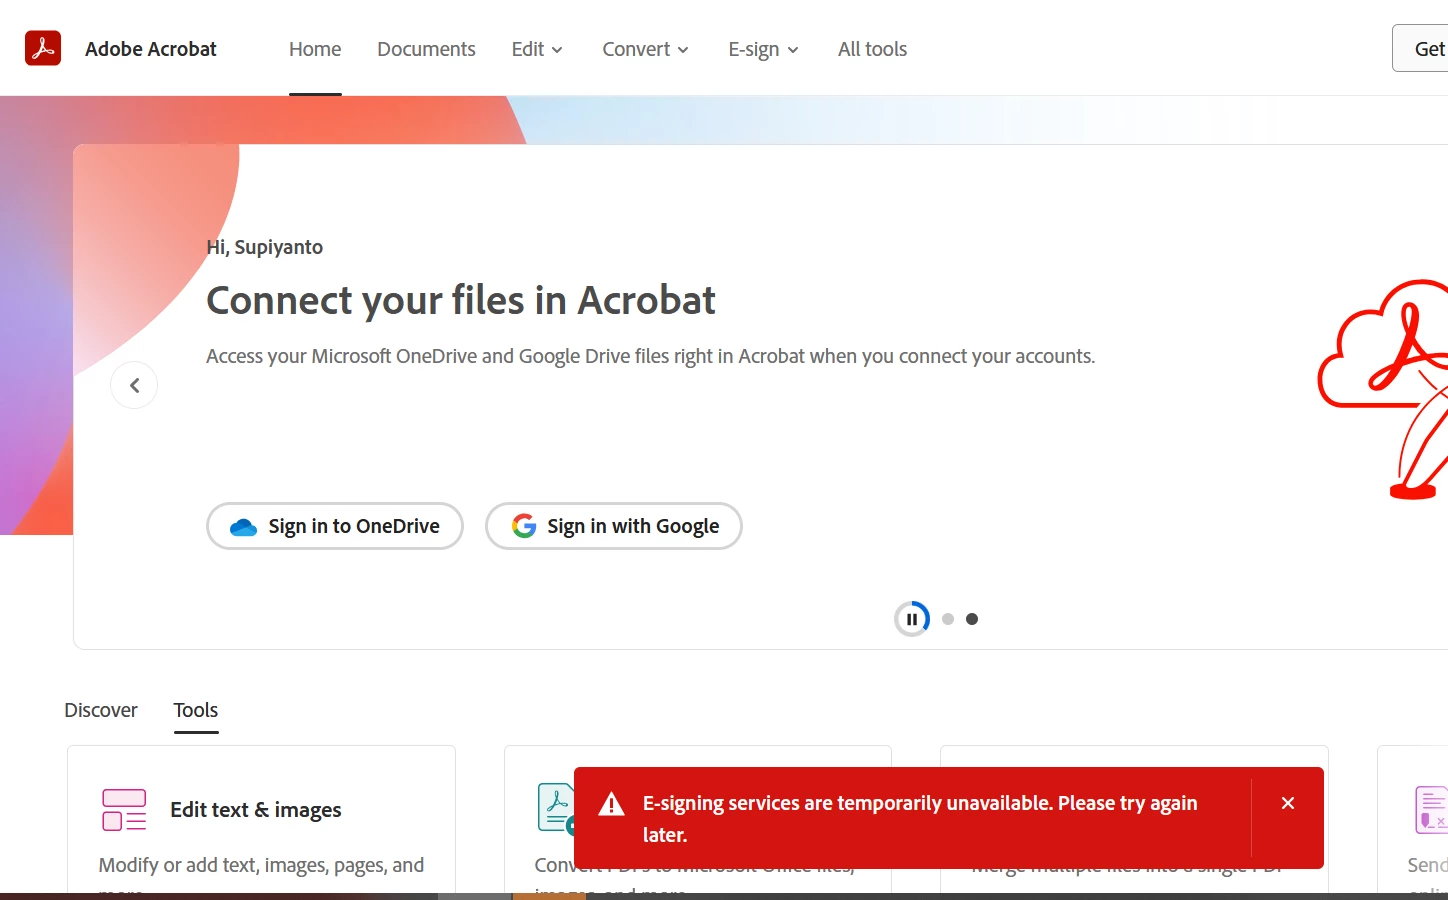1448x900 pixels.
Task: Open All tools in top navigation
Action: click(x=872, y=49)
